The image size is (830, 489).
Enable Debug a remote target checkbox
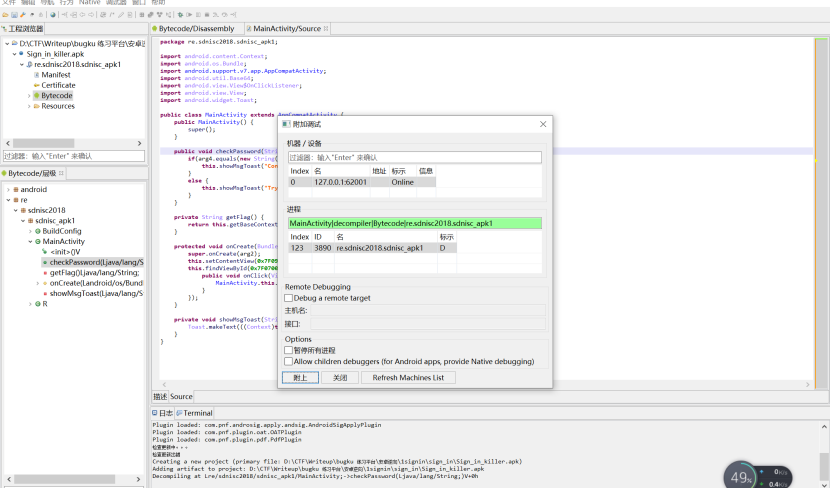pyautogui.click(x=289, y=298)
